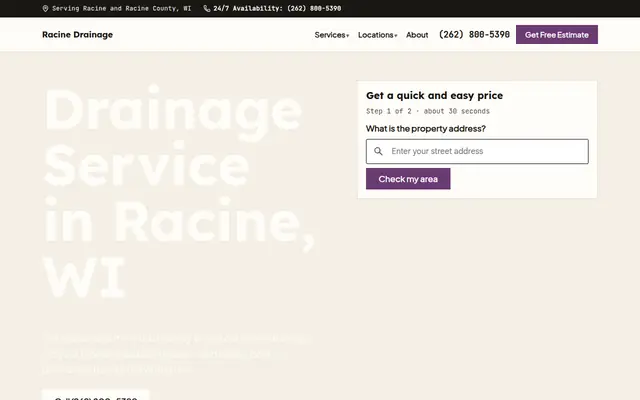
Task: Expand the Locations dropdown menu
Action: pyautogui.click(x=378, y=35)
